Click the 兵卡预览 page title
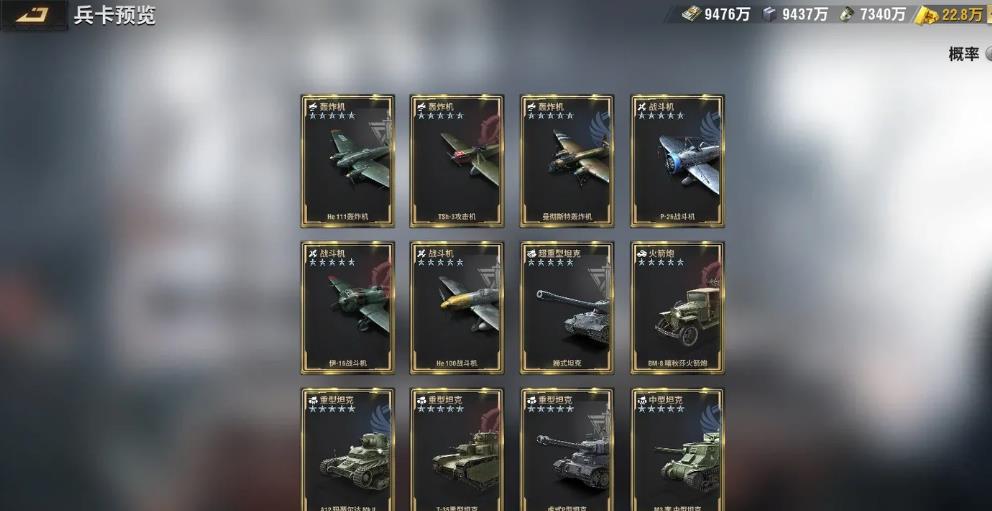Image resolution: width=992 pixels, height=511 pixels. tap(115, 15)
